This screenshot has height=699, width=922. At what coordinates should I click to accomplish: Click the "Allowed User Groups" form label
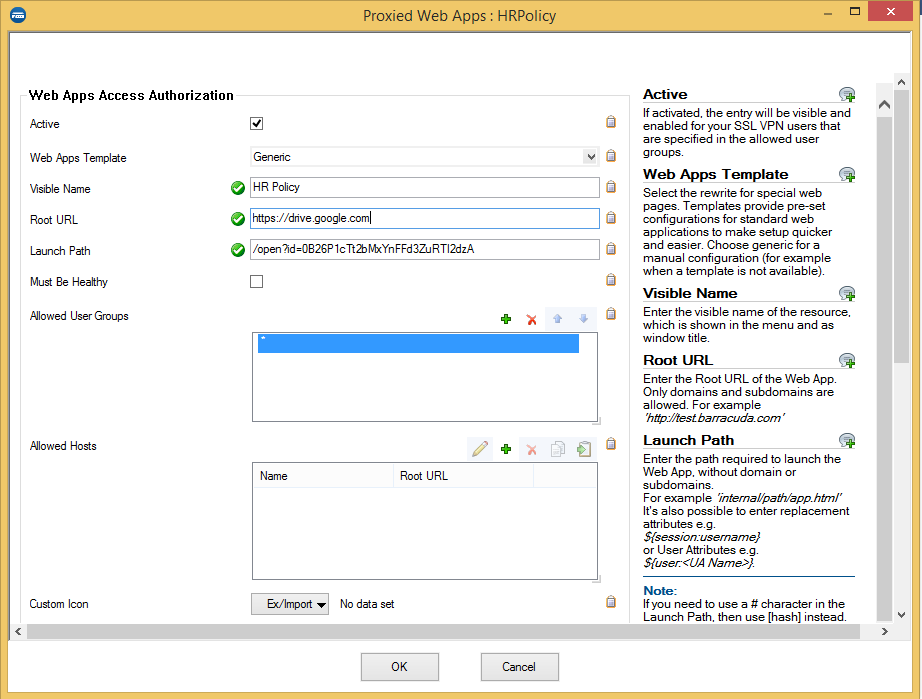coord(79,316)
